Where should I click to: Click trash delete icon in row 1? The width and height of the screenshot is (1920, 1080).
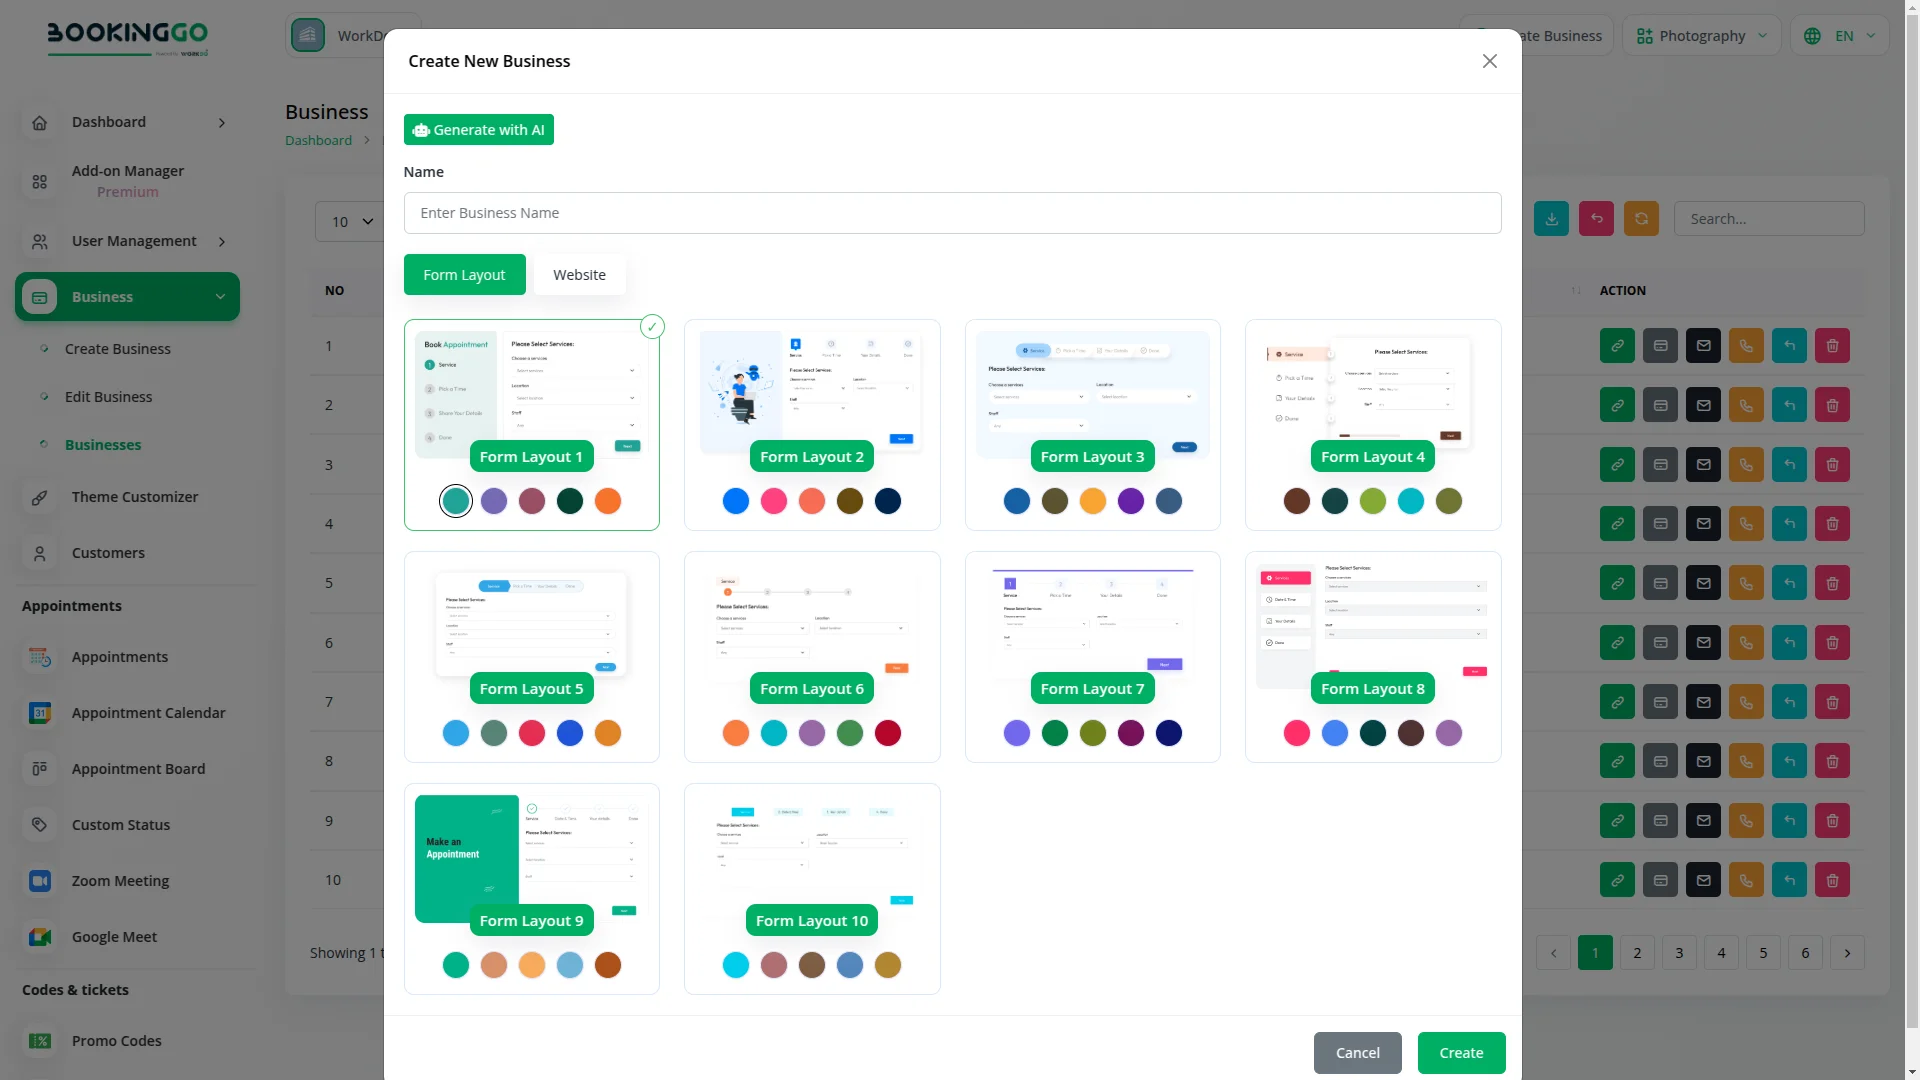coord(1832,346)
